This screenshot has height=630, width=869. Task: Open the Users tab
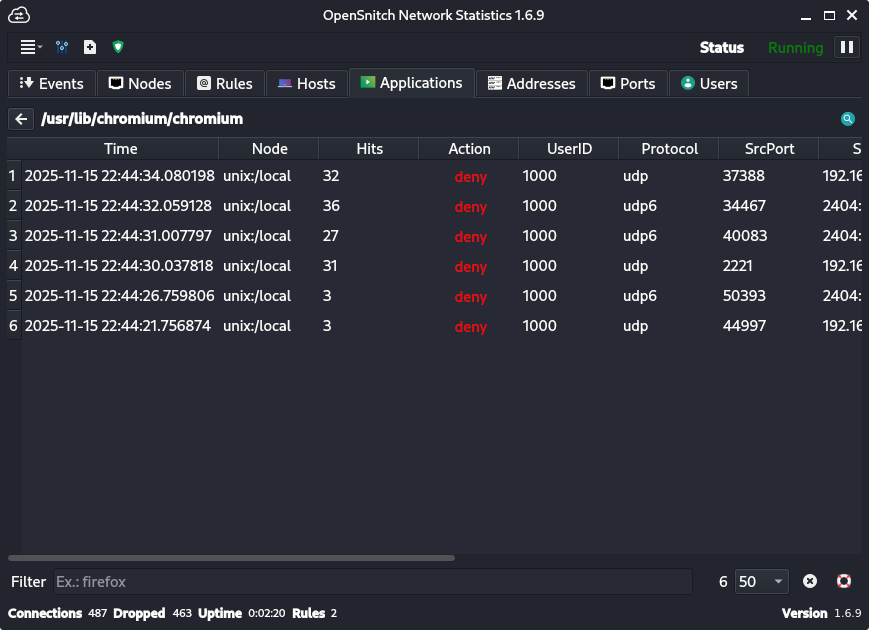709,84
